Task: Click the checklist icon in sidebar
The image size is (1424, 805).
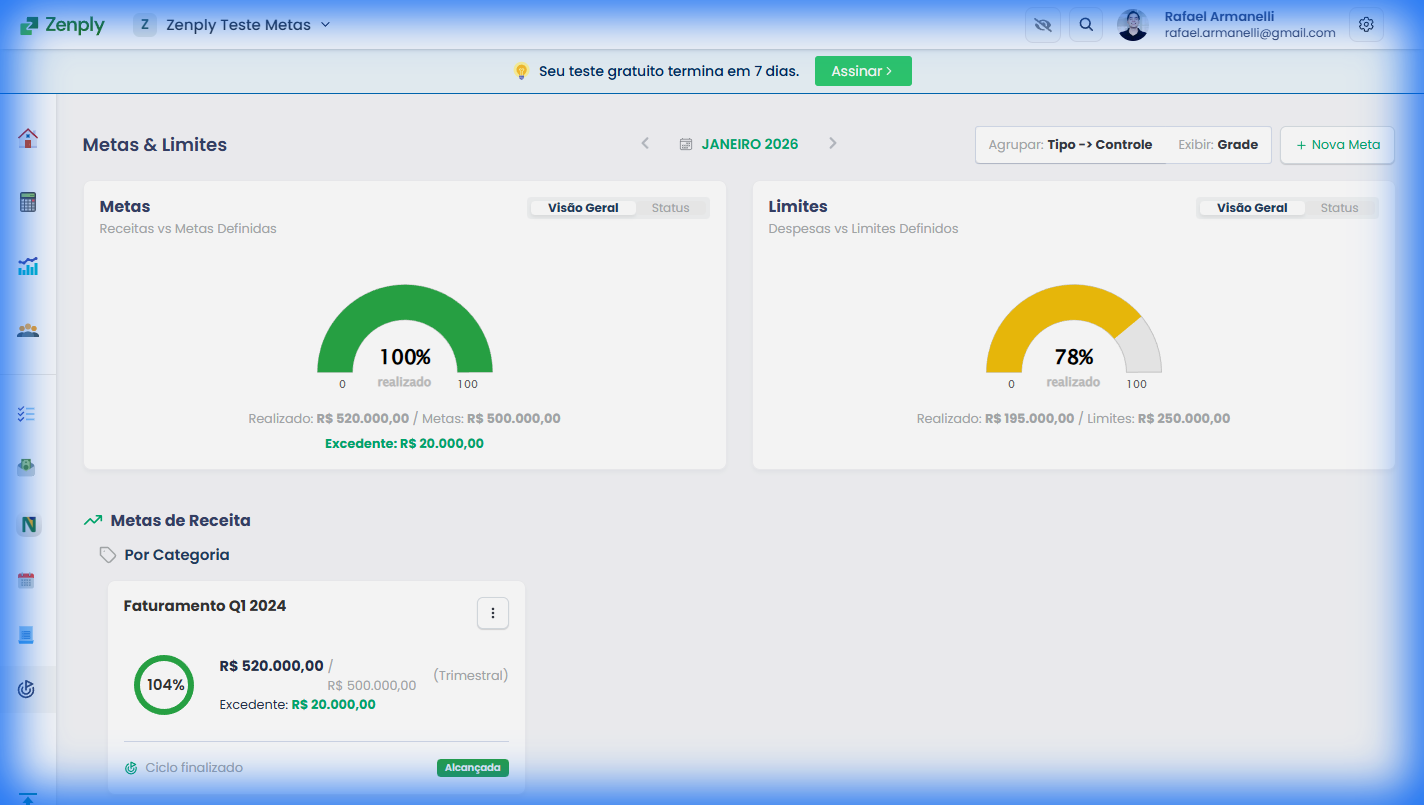Action: click(28, 414)
